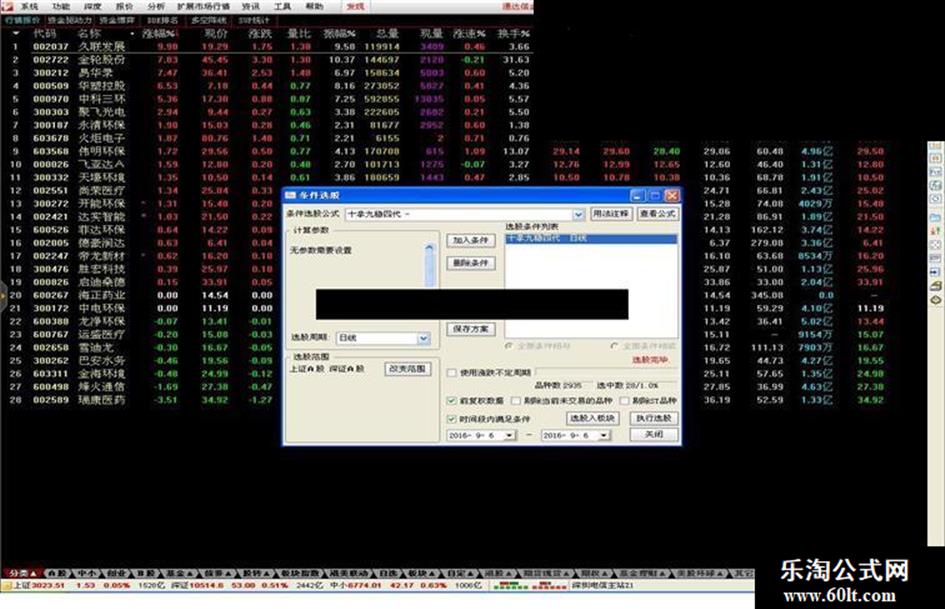Select stock row 金轮股份

(267, 60)
